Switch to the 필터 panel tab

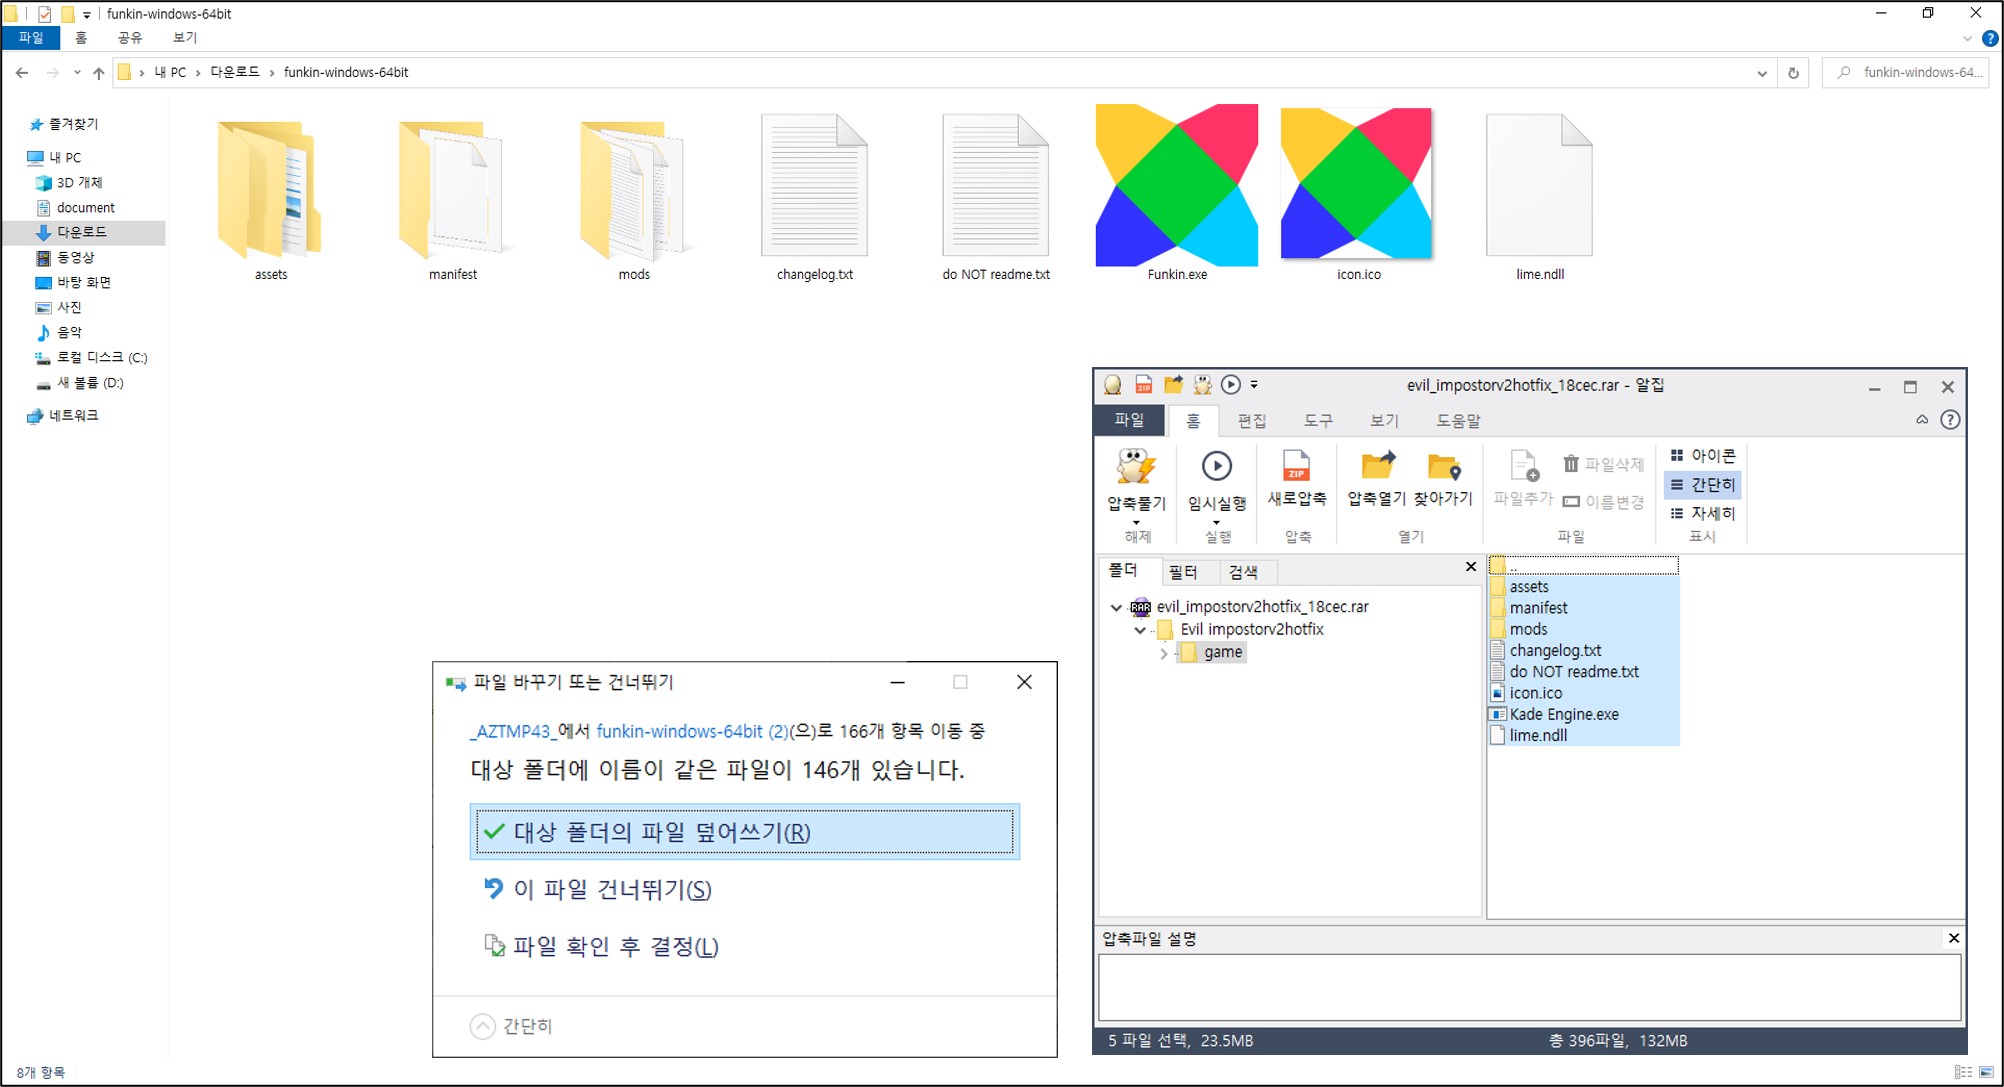pyautogui.click(x=1183, y=572)
